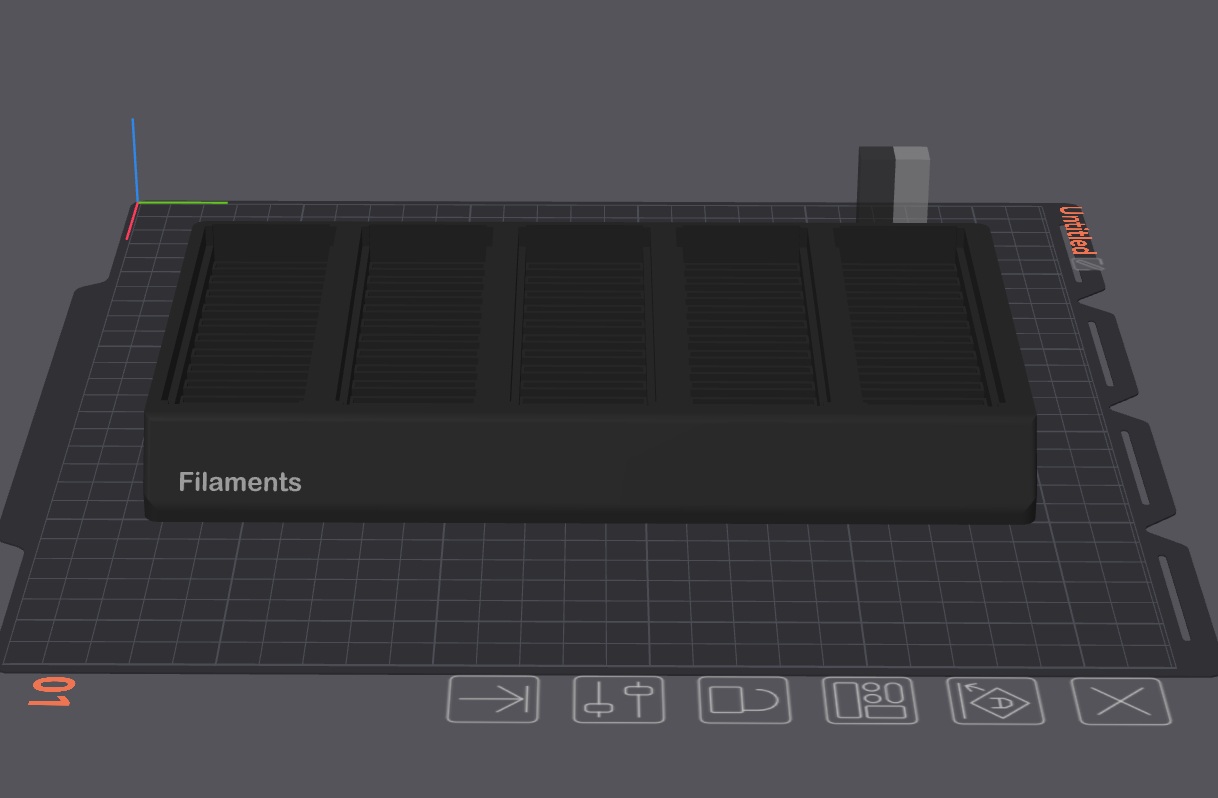Select the dark half of the prime tower
Image resolution: width=1218 pixels, height=798 pixels.
pyautogui.click(x=876, y=184)
